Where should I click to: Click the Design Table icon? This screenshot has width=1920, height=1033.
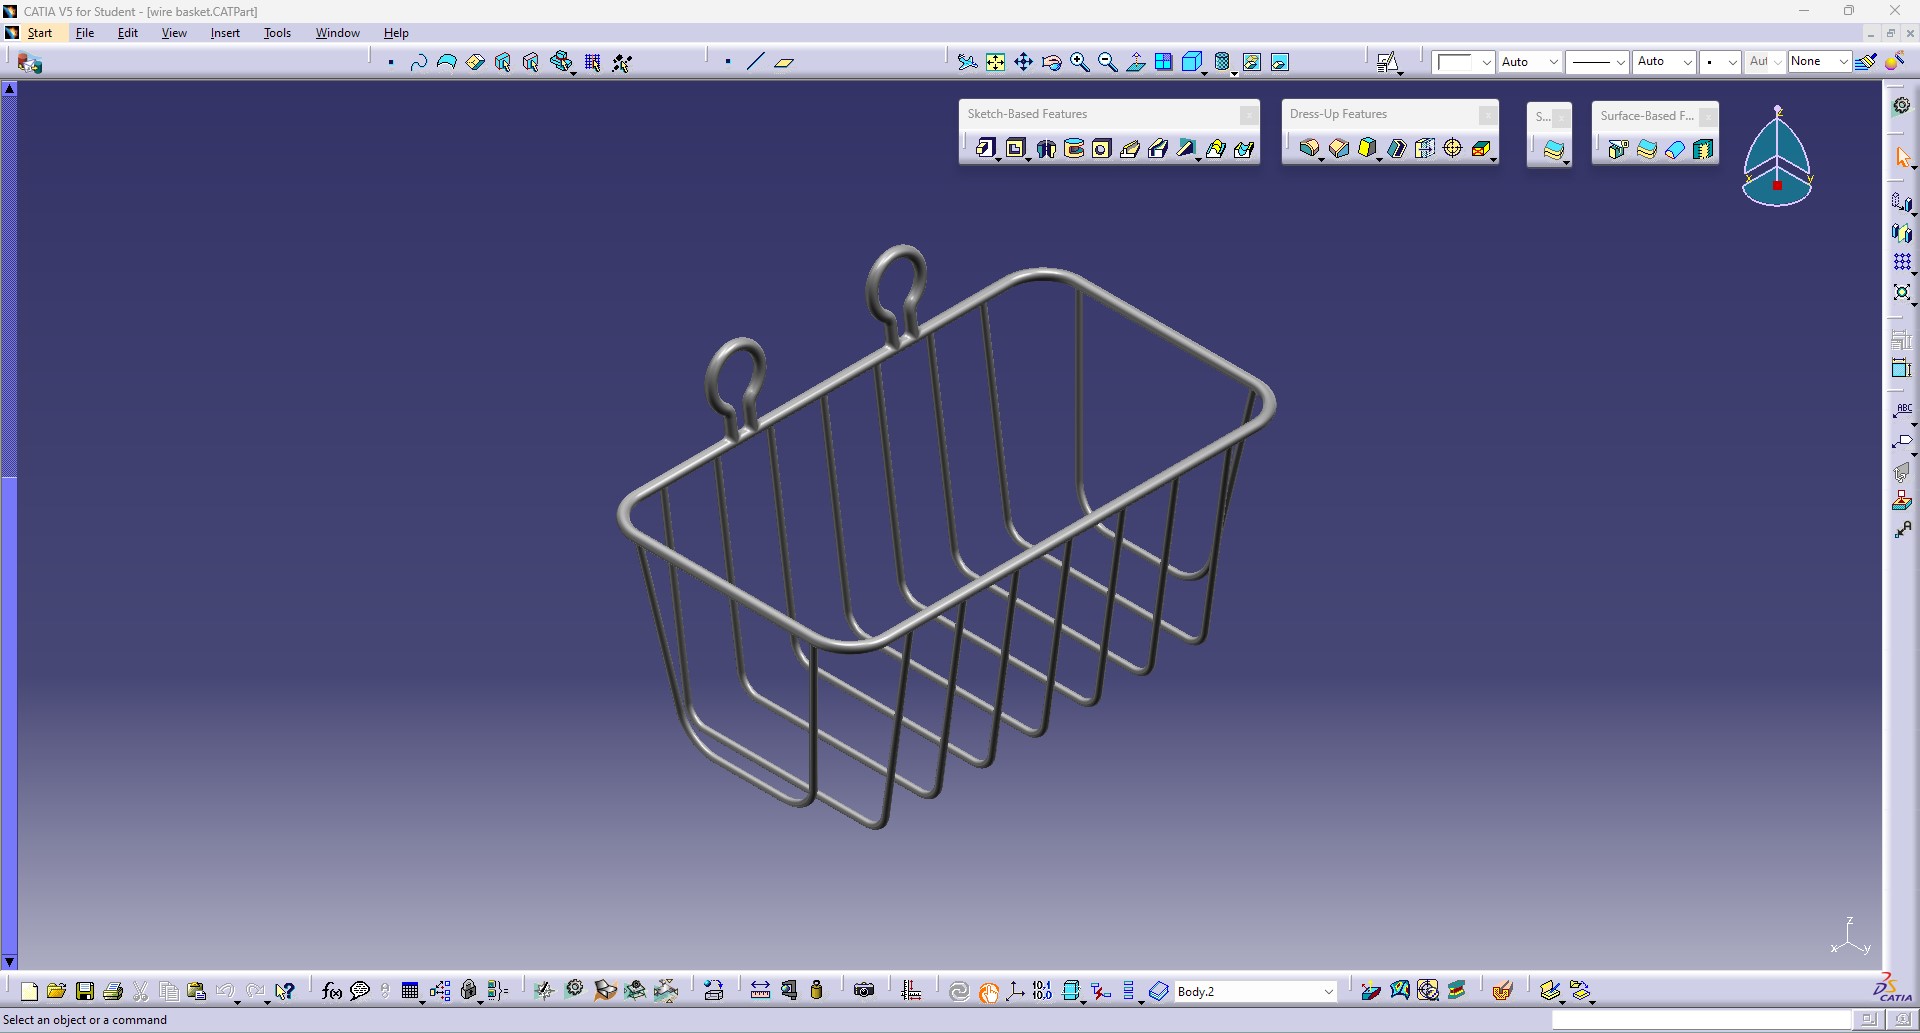pyautogui.click(x=410, y=991)
